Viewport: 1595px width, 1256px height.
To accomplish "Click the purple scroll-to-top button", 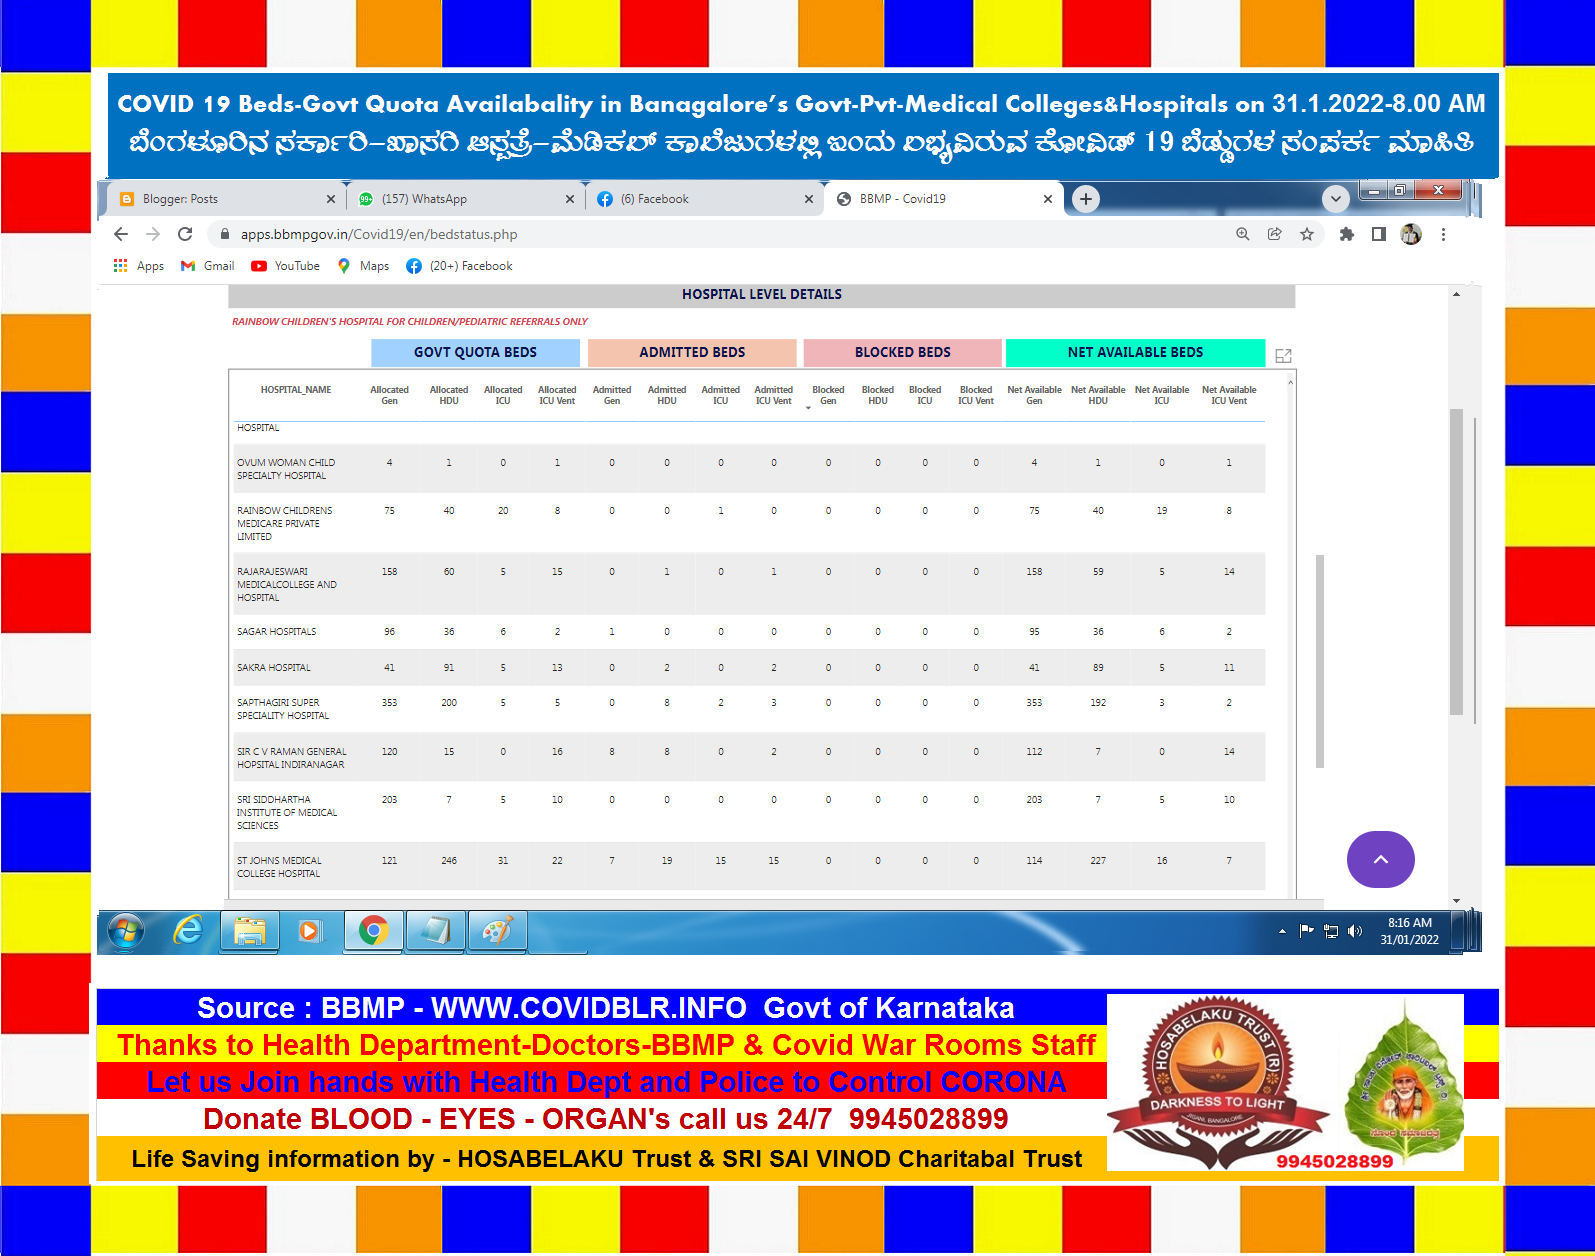I will click(1380, 859).
